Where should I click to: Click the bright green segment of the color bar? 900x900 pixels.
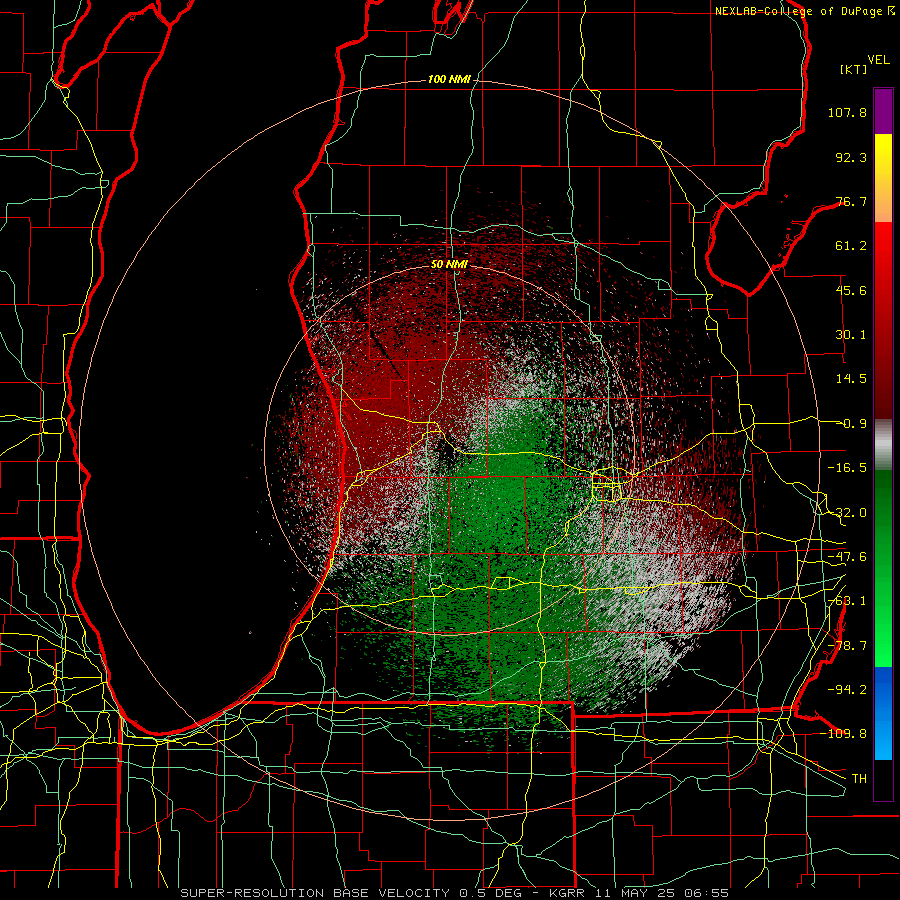point(883,568)
